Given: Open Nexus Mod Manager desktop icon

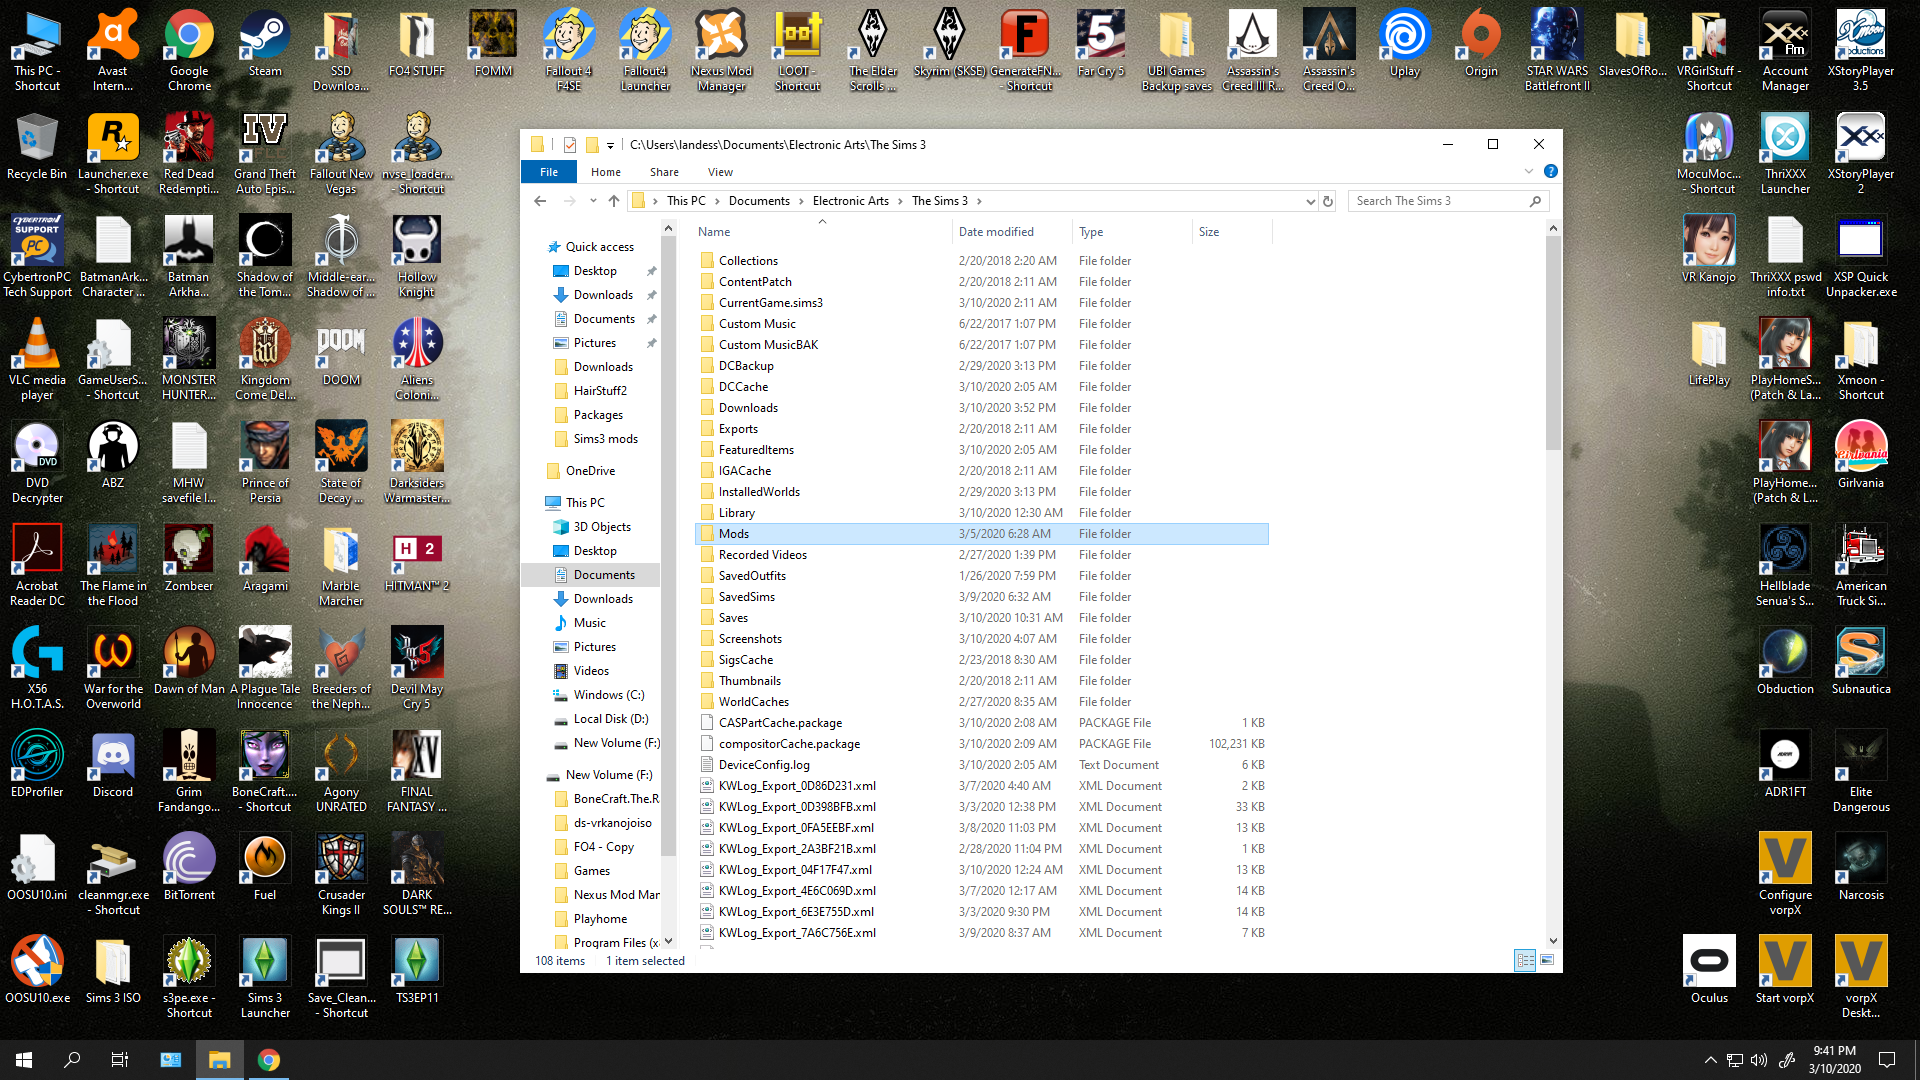Looking at the screenshot, I should click(721, 50).
